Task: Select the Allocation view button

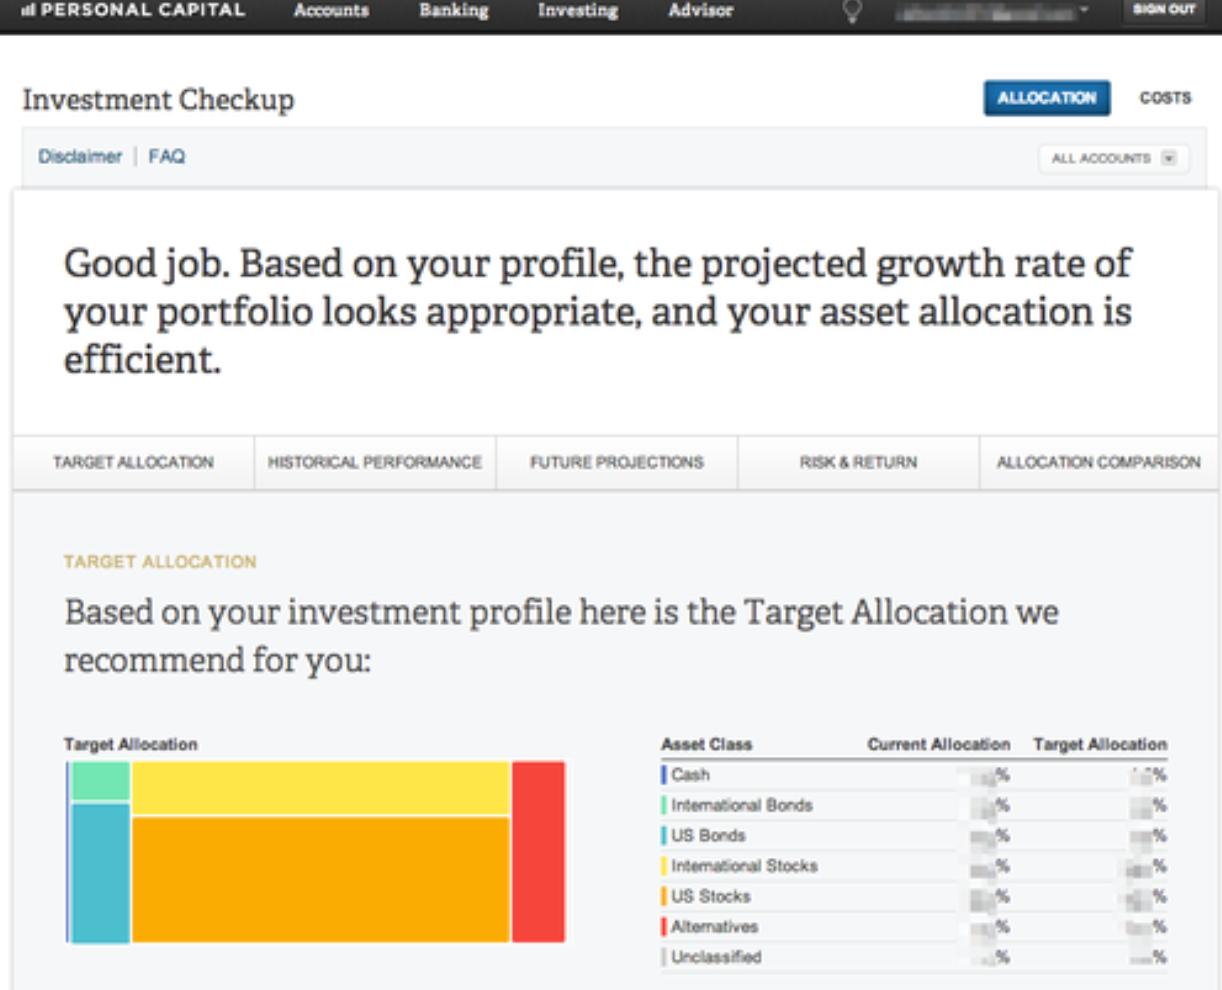Action: click(1046, 98)
